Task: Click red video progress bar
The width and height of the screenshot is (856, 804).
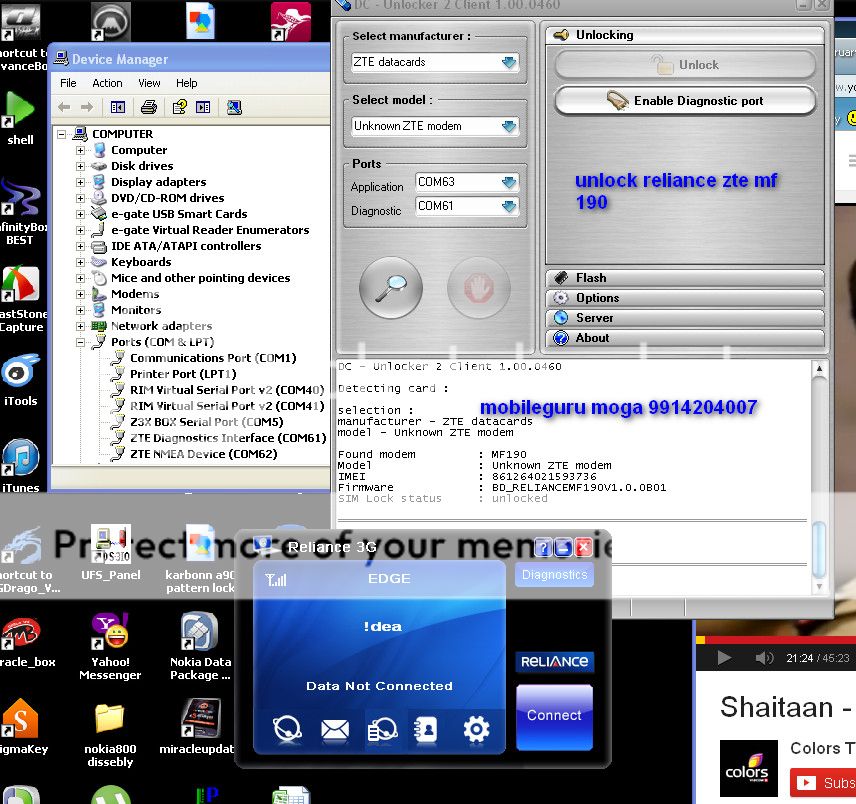Action: point(776,640)
